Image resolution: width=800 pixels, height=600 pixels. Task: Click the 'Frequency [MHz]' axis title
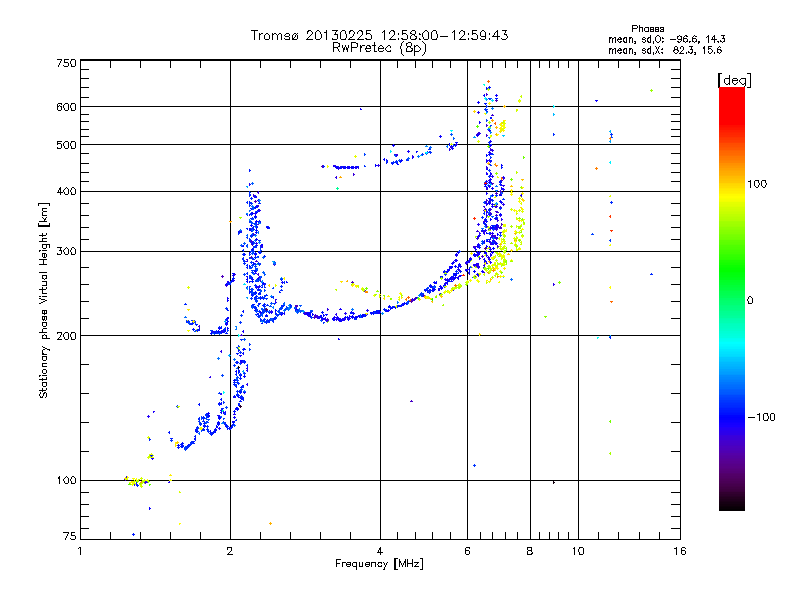point(379,564)
